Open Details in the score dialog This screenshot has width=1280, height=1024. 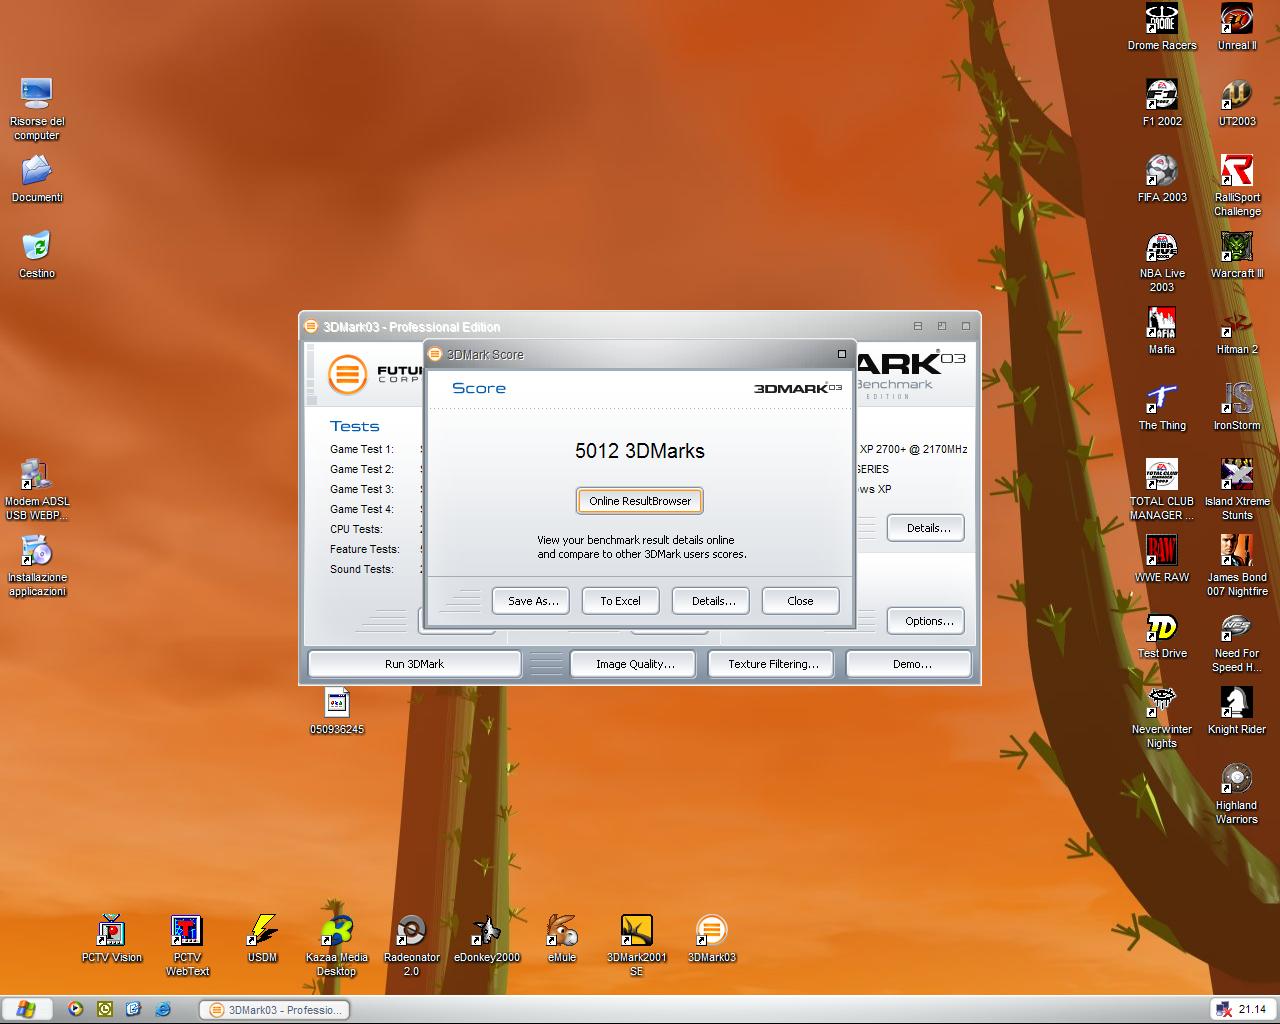click(x=713, y=601)
